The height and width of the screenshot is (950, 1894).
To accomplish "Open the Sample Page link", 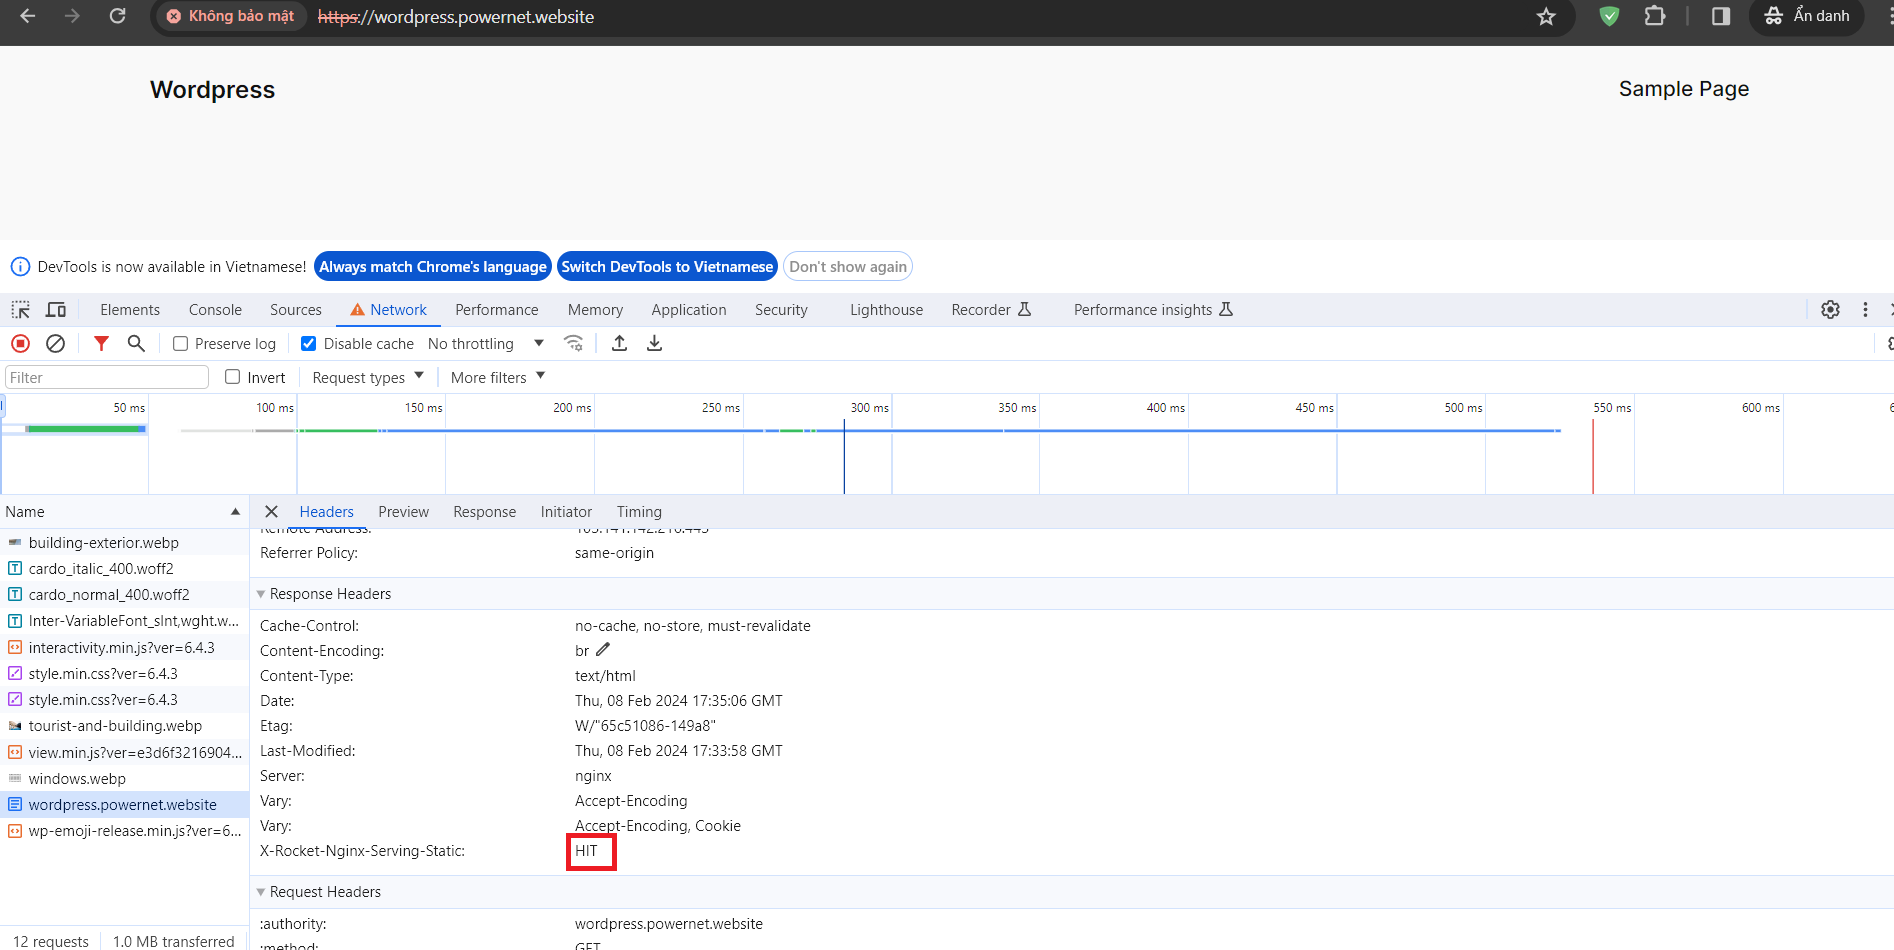I will point(1683,89).
